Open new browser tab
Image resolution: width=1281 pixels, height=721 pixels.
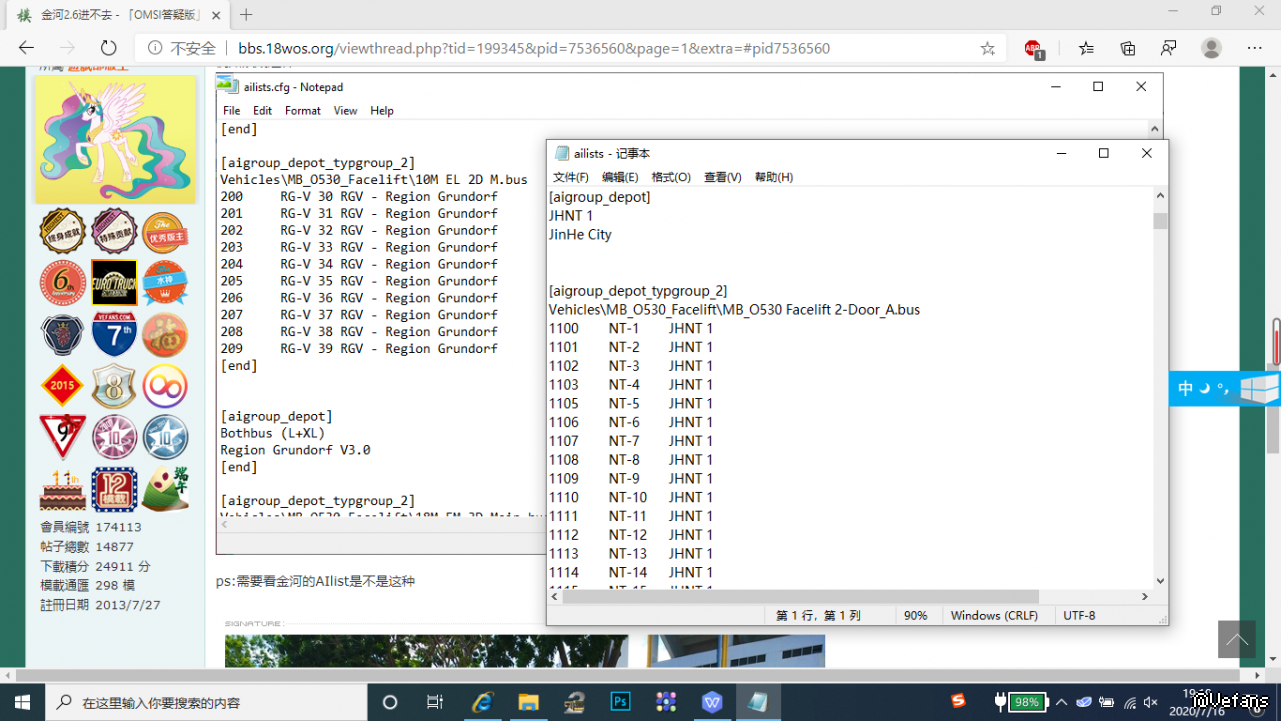(246, 15)
